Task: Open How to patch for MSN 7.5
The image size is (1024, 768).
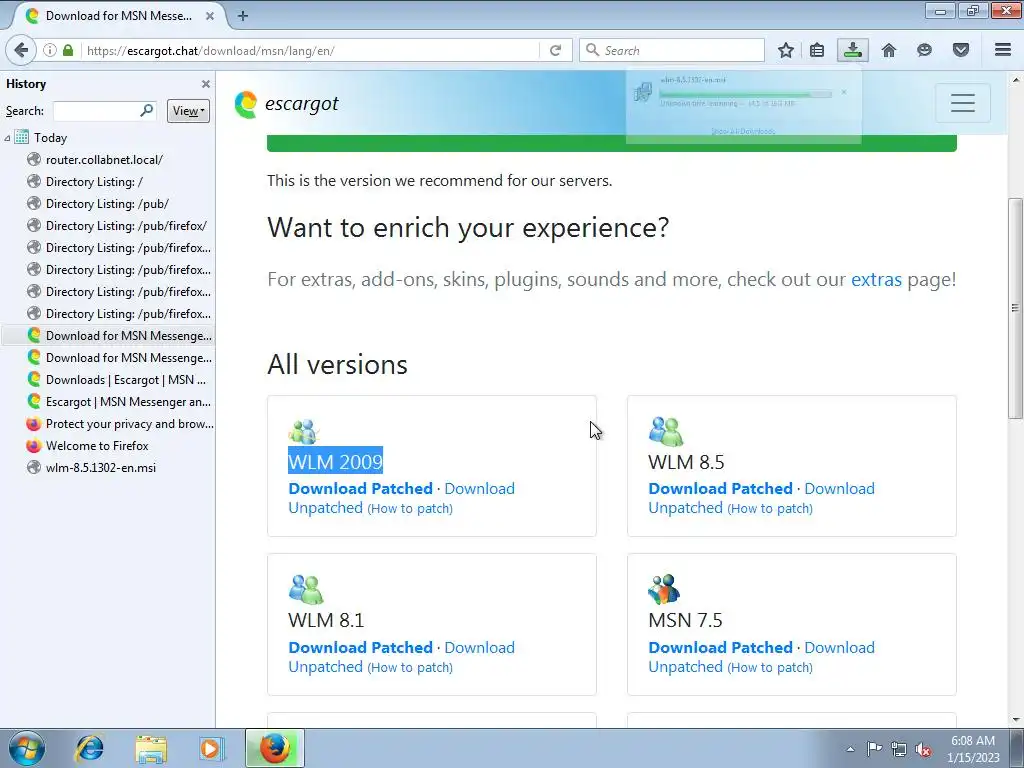Action: click(770, 667)
